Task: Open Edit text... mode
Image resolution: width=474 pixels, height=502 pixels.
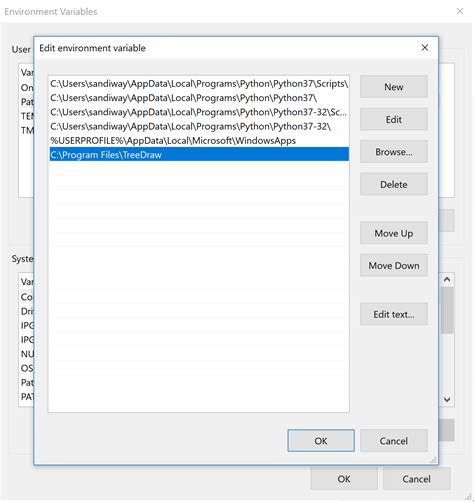Action: (x=394, y=314)
